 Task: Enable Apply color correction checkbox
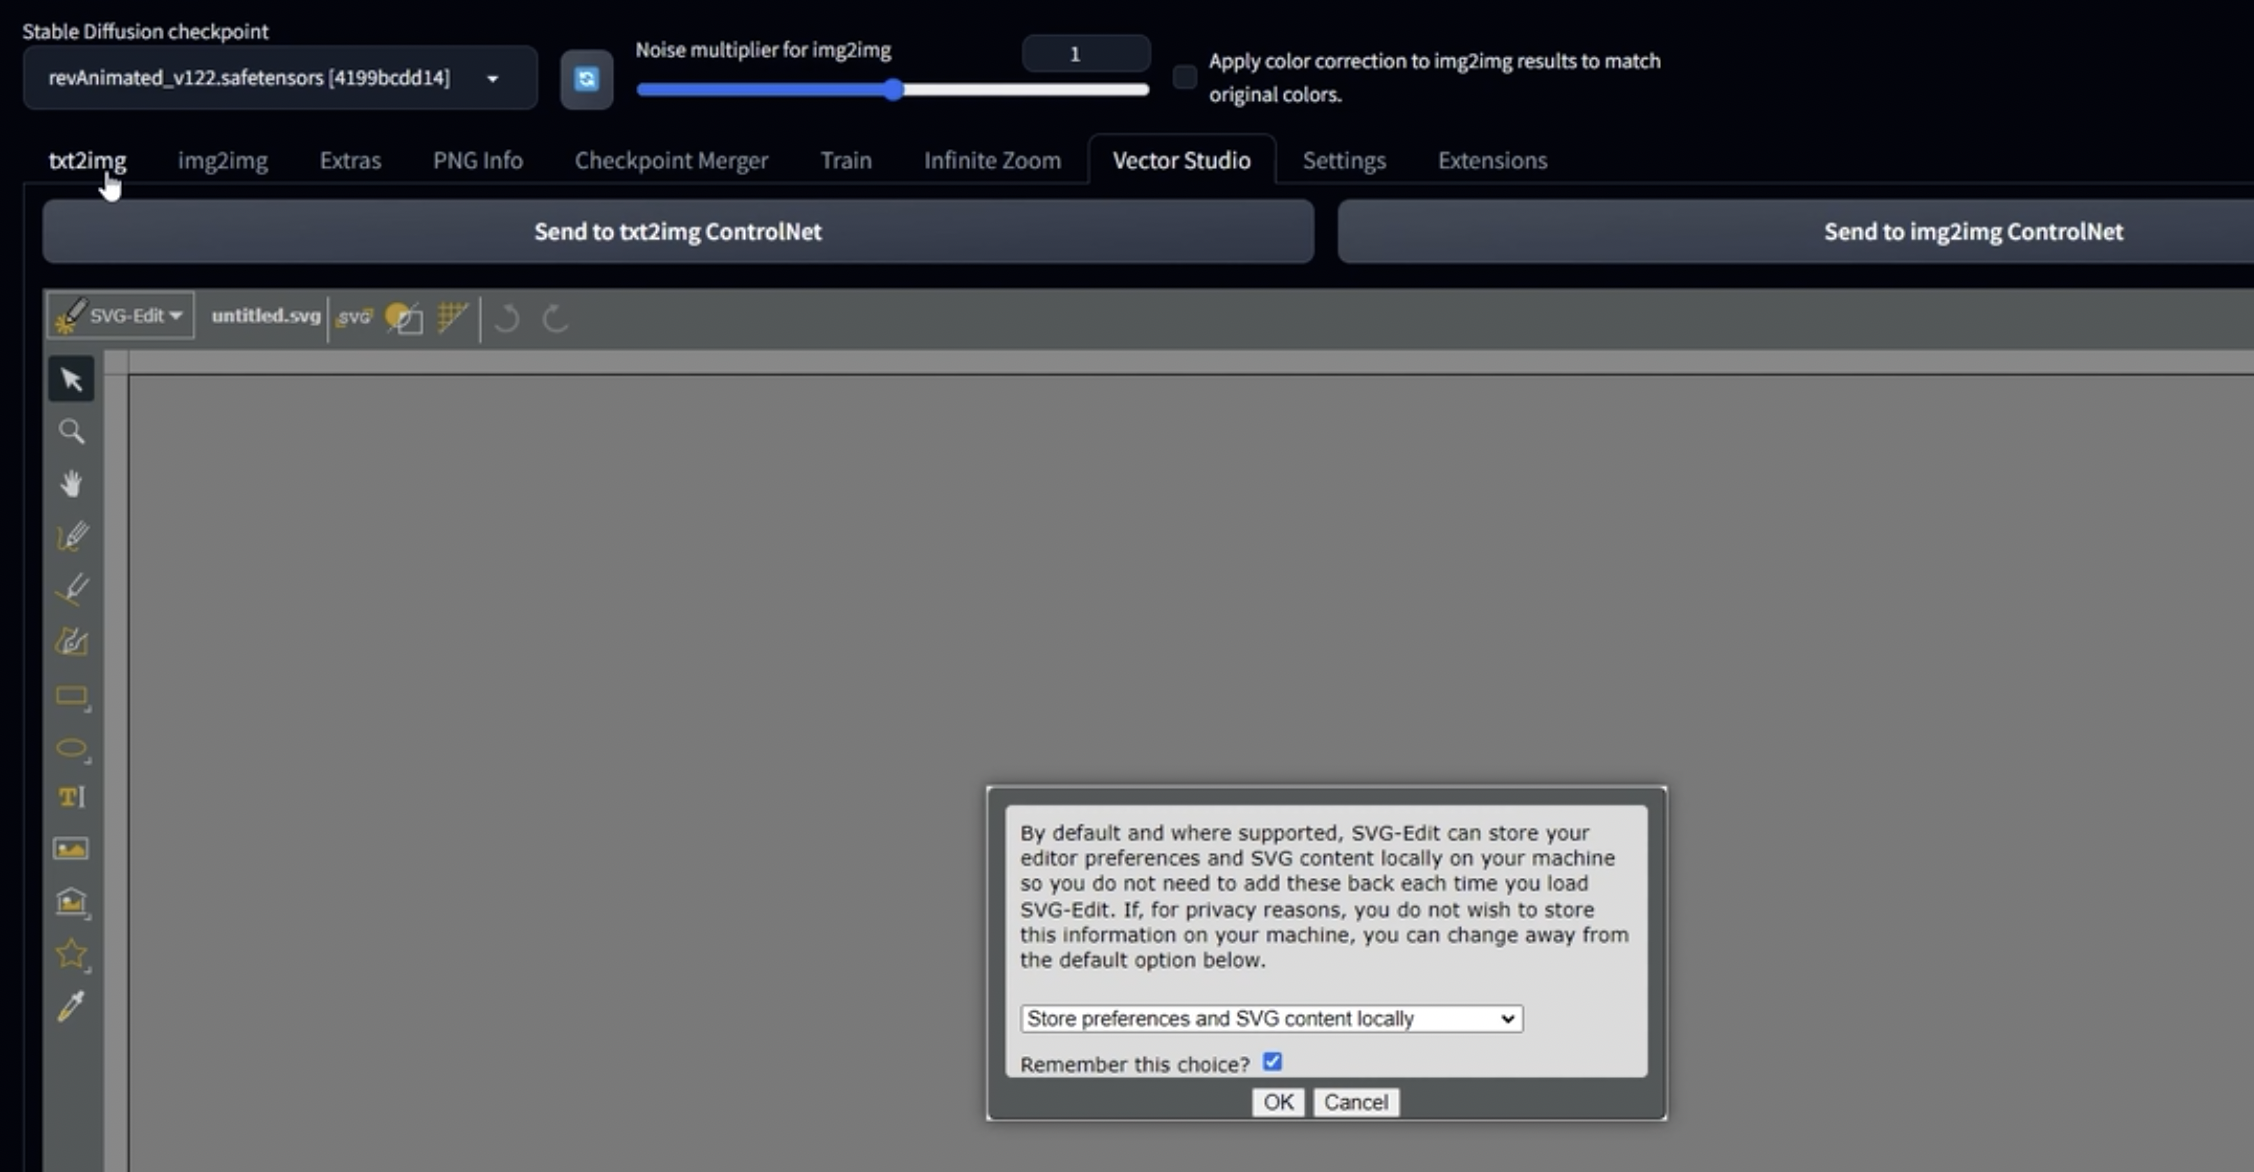pos(1184,77)
